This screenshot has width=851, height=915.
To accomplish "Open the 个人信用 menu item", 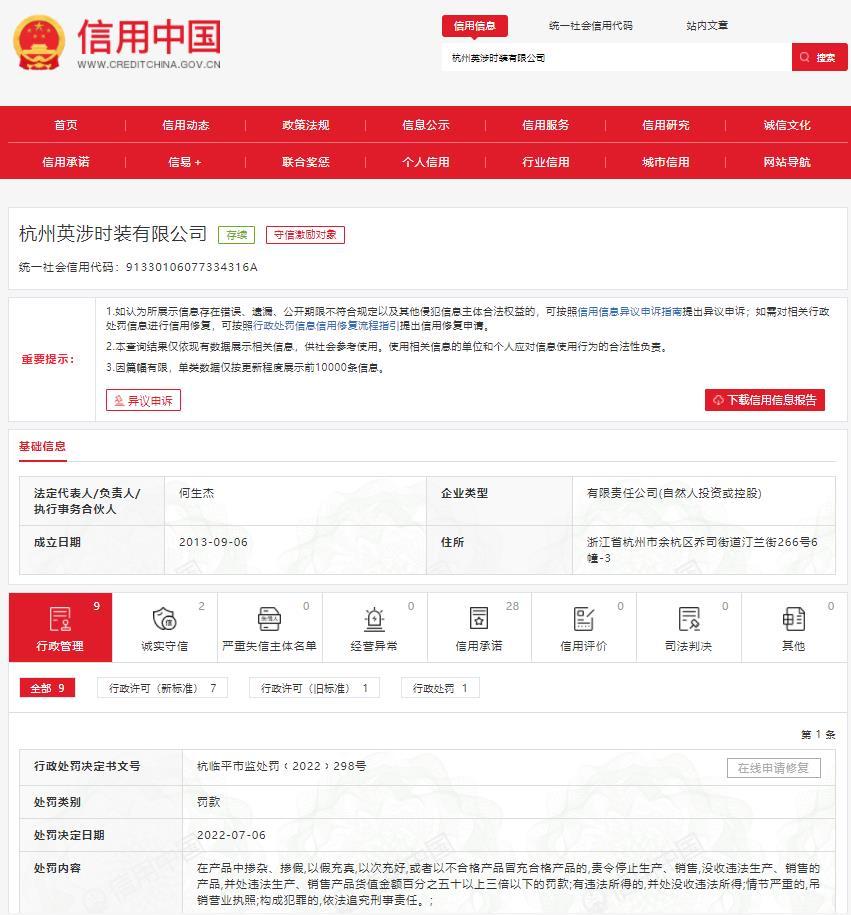I will coord(426,162).
